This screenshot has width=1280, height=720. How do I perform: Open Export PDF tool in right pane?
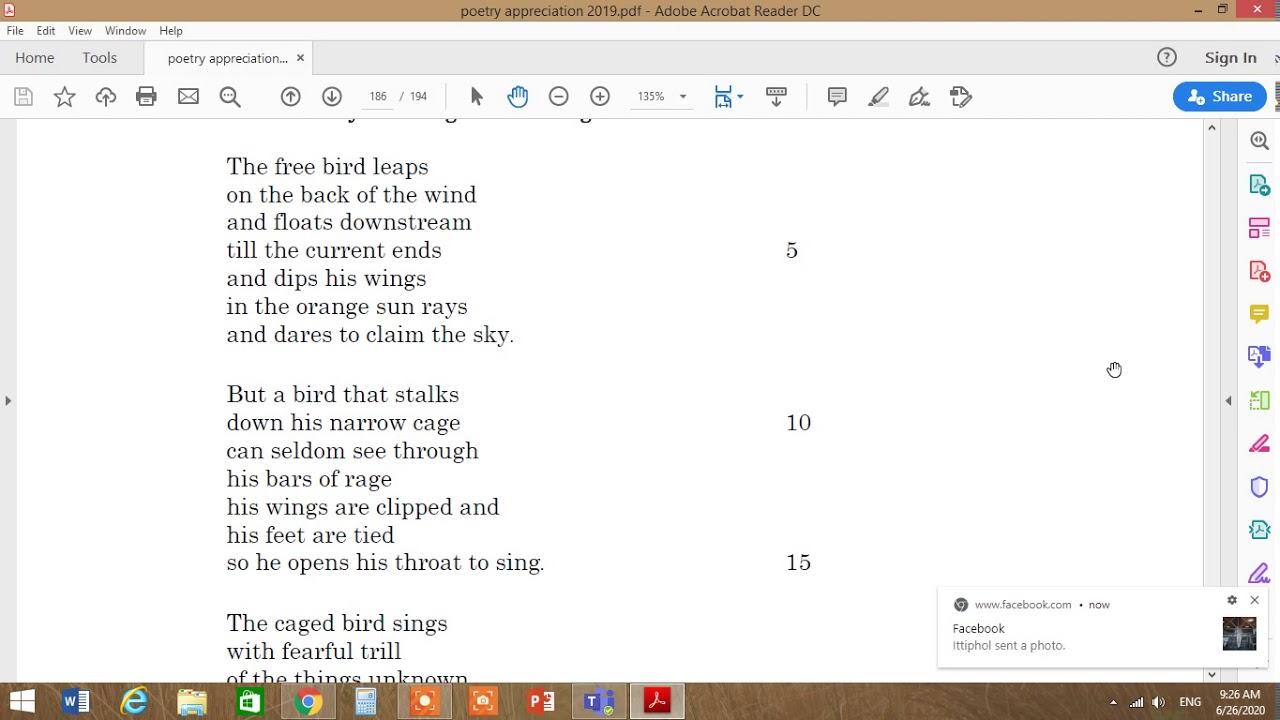point(1259,185)
